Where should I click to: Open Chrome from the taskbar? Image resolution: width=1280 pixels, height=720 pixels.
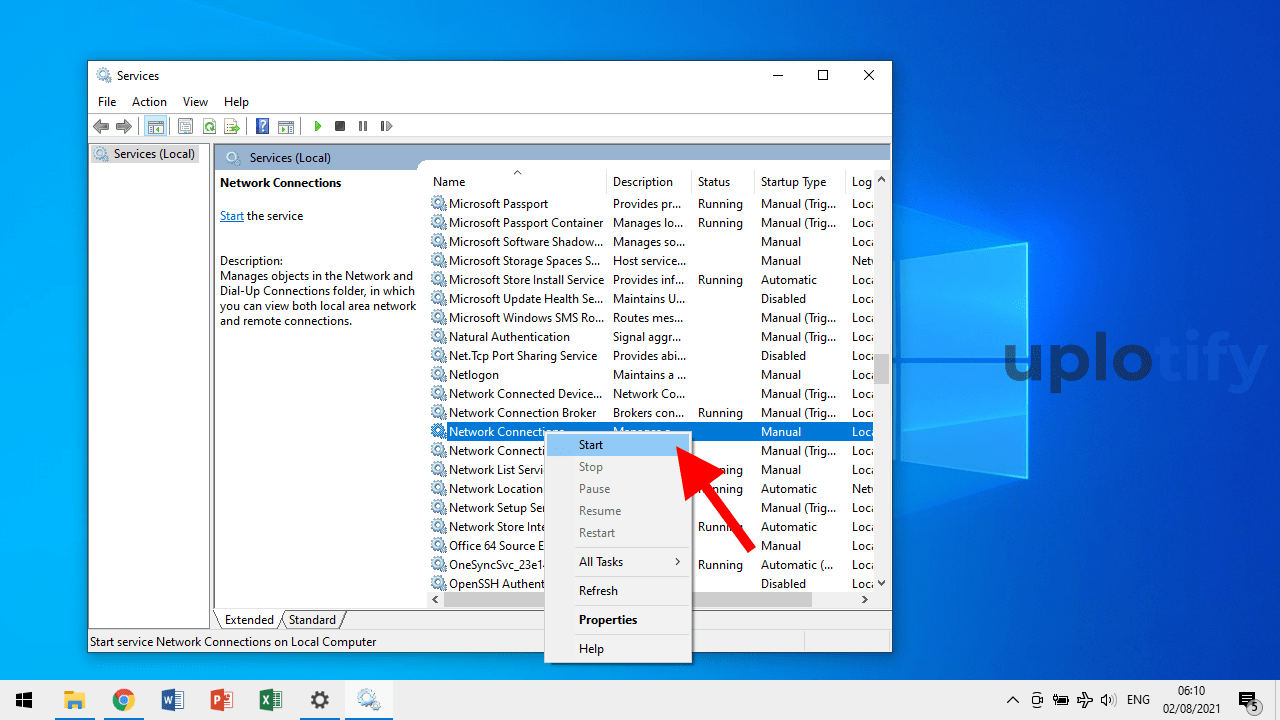pyautogui.click(x=123, y=700)
